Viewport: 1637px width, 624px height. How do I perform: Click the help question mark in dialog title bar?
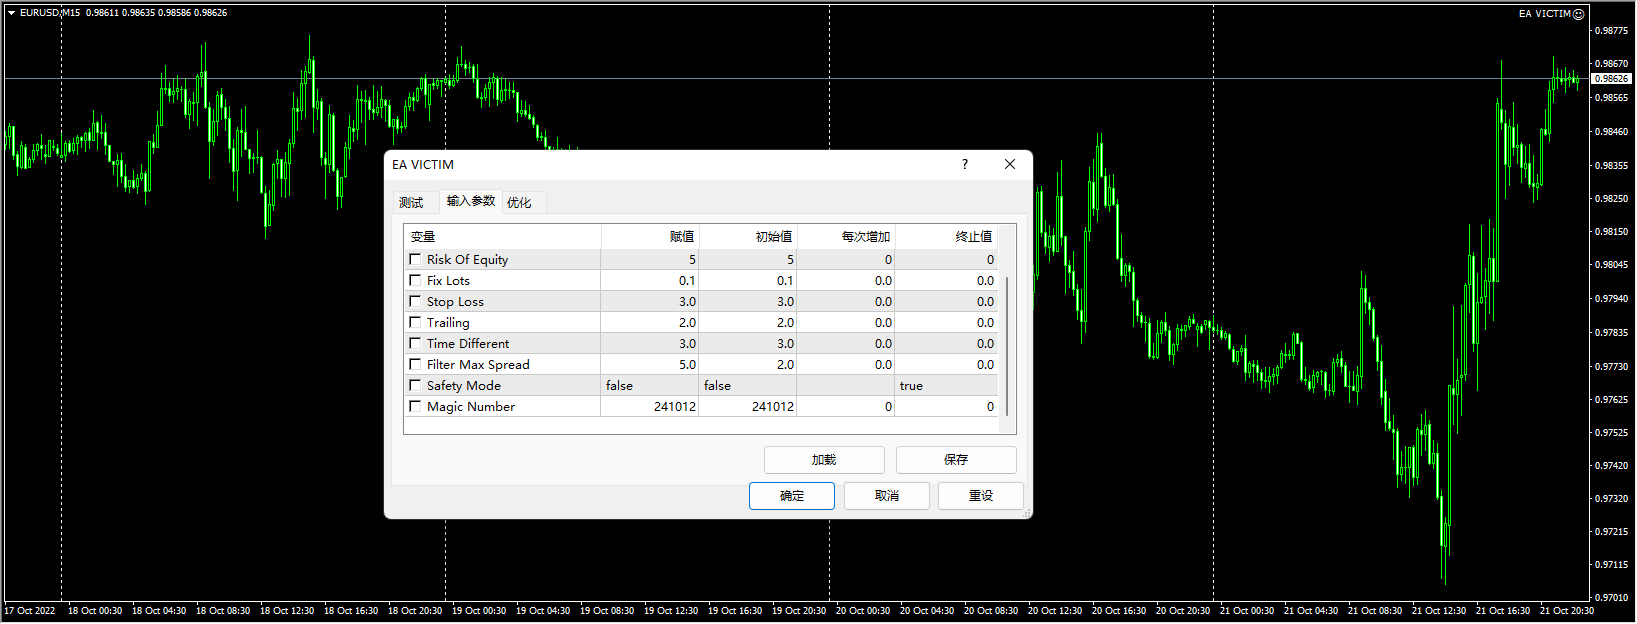pos(965,165)
